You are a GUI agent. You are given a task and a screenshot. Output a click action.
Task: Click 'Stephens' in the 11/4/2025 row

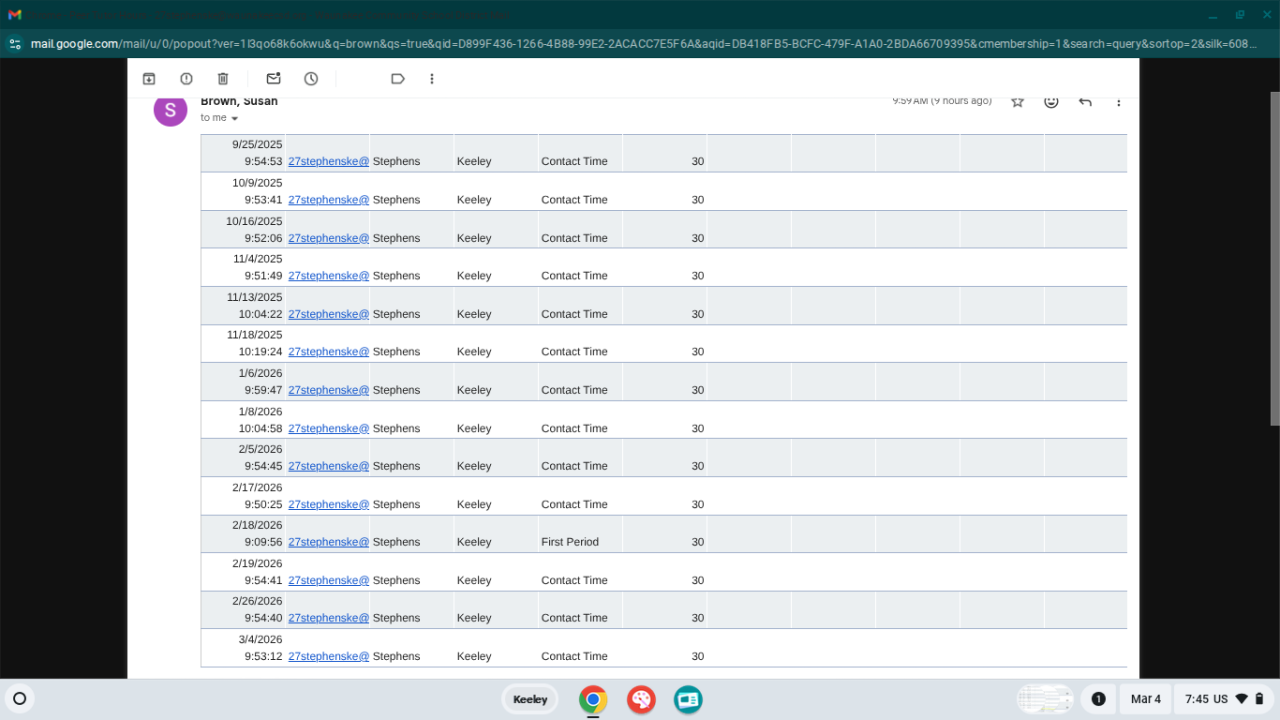tap(396, 276)
